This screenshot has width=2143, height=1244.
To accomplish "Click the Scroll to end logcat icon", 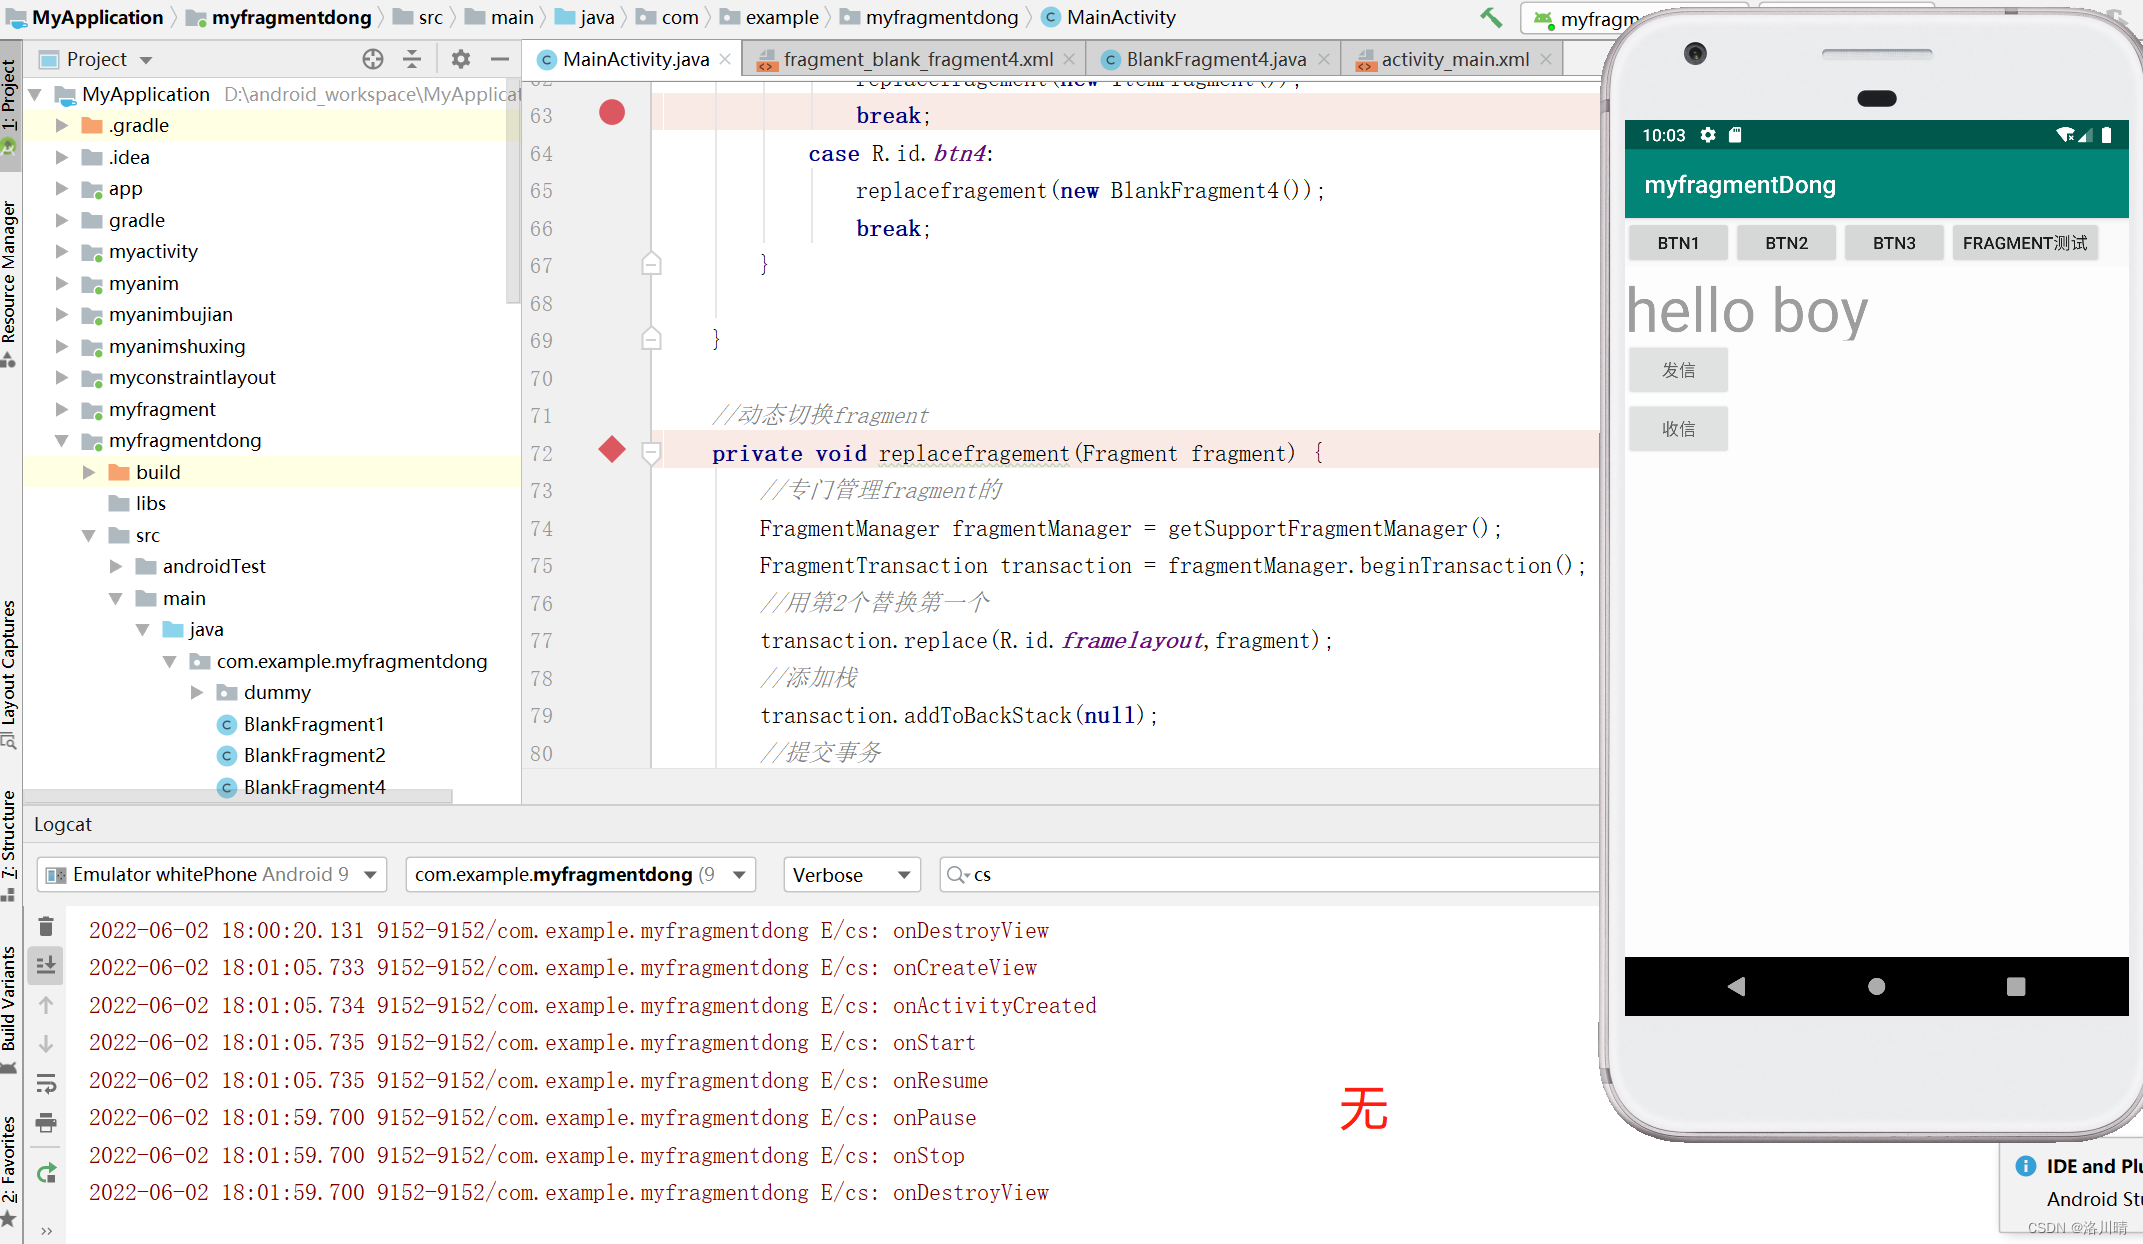I will (x=46, y=965).
